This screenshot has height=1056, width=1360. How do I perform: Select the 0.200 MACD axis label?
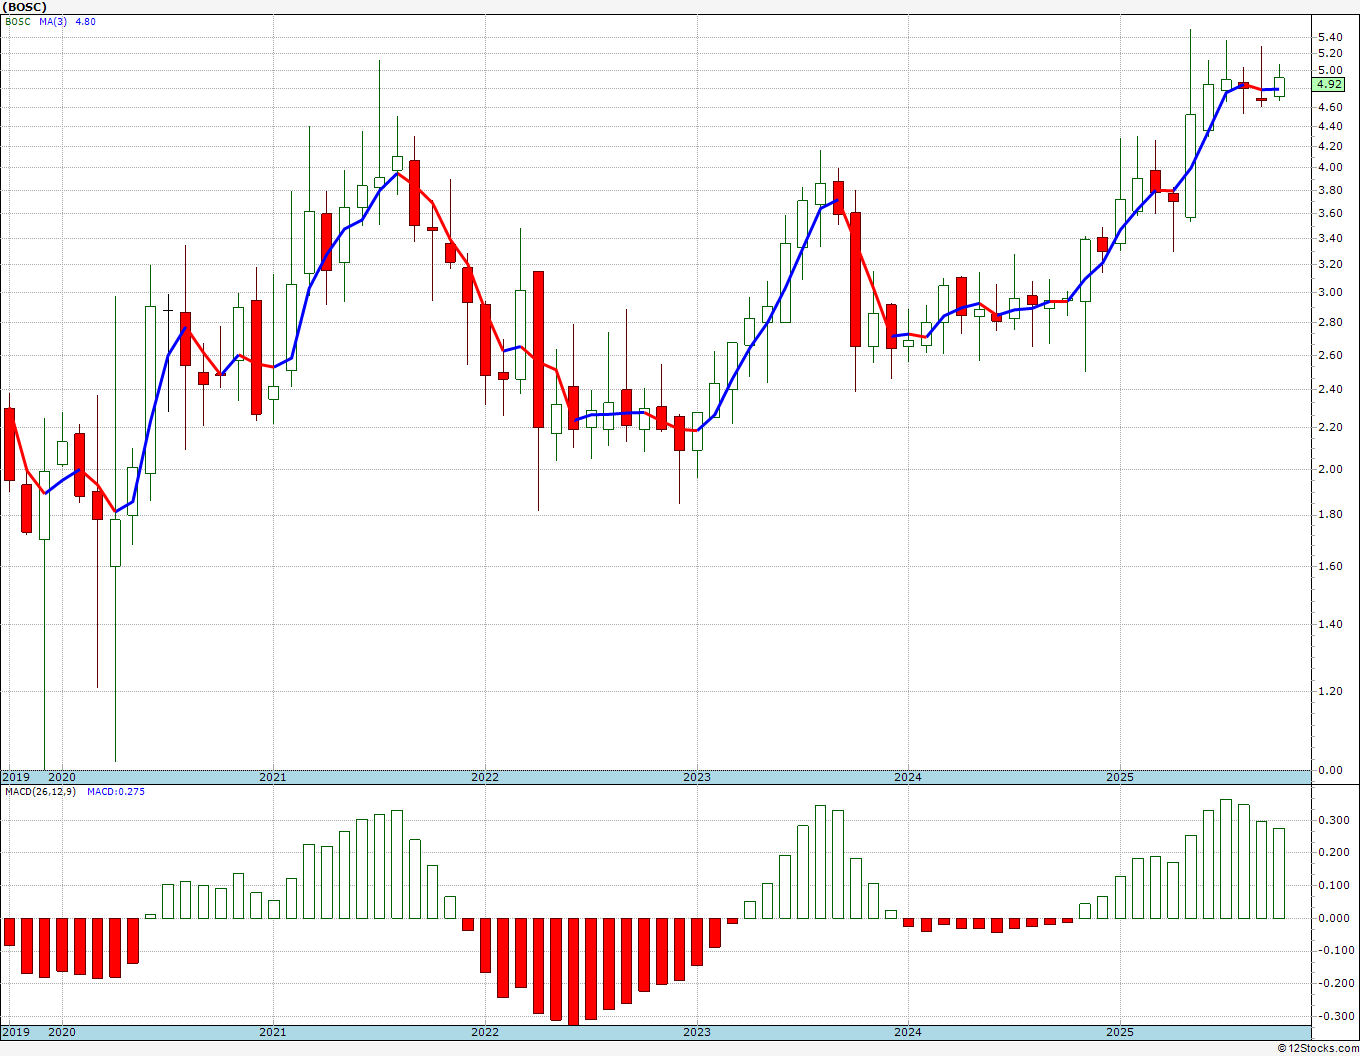tap(1333, 853)
